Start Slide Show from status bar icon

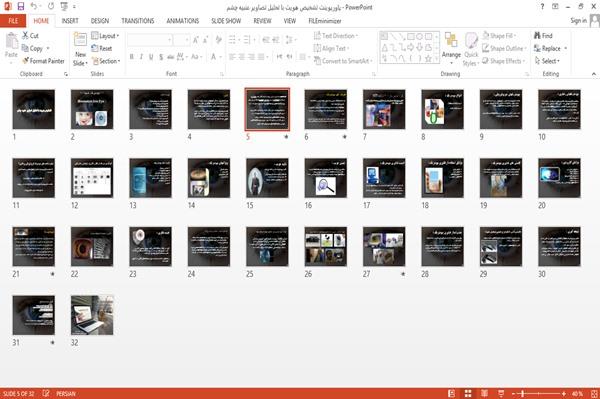click(501, 393)
